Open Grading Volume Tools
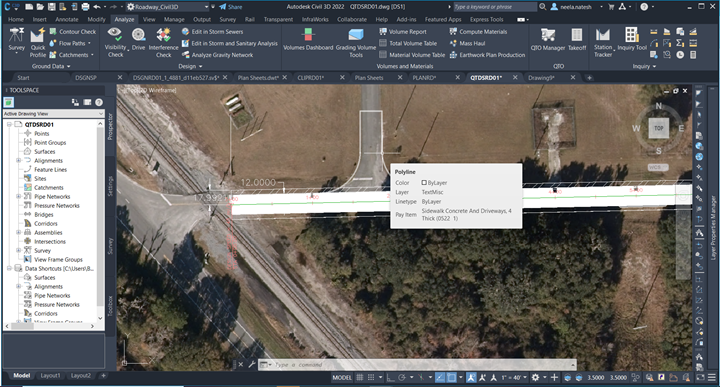 pyautogui.click(x=356, y=42)
